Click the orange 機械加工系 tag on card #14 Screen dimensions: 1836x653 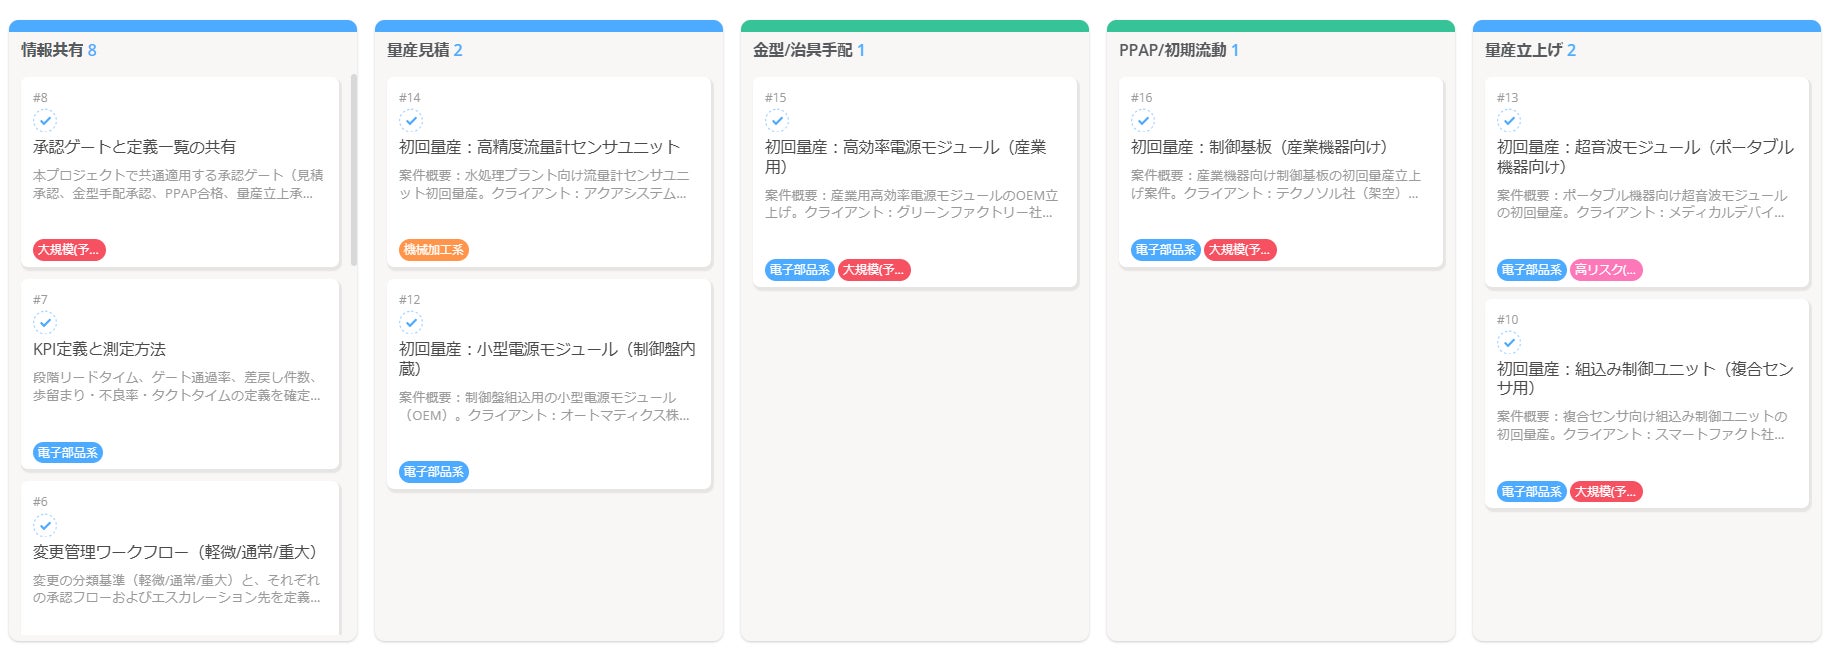point(434,250)
